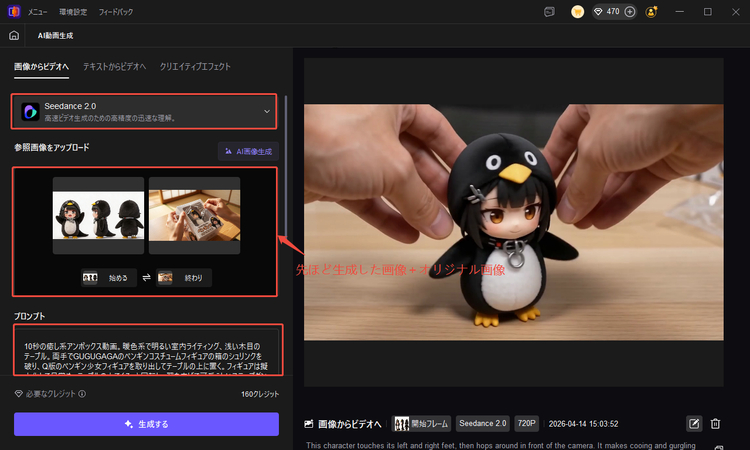The height and width of the screenshot is (450, 750).
Task: Click the AI画像生成 button
Action: tap(248, 152)
